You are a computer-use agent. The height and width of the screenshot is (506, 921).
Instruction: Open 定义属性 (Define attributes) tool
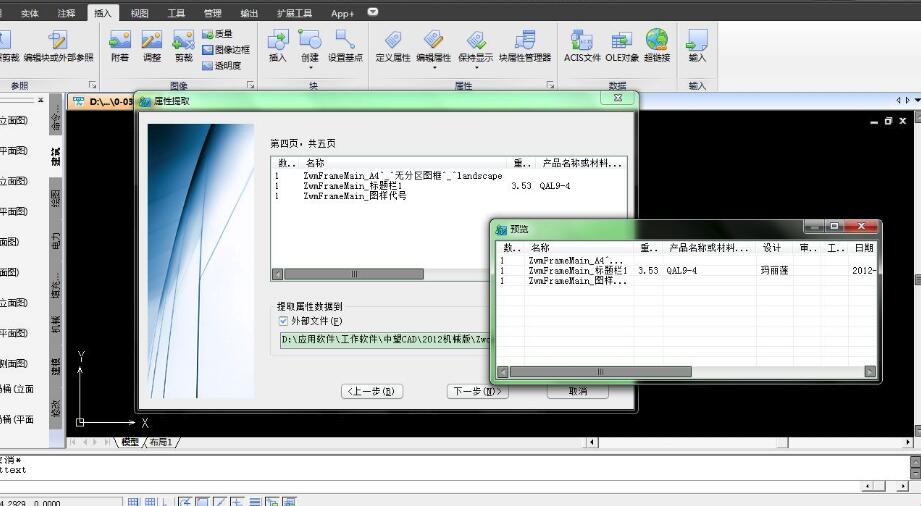393,46
